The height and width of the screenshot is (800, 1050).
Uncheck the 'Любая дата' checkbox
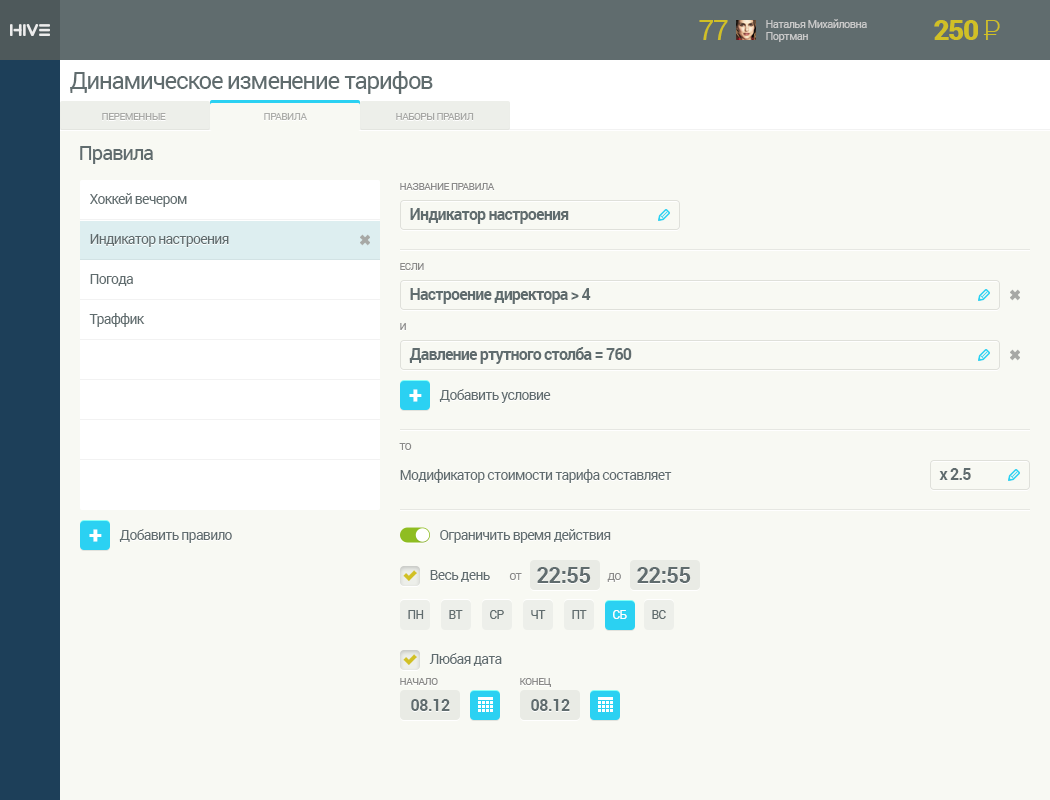pyautogui.click(x=410, y=659)
